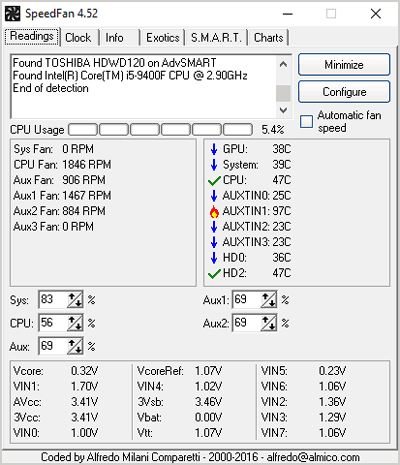Image resolution: width=400 pixels, height=465 pixels.
Task: Click the VIN3 1.29V voltage reading
Action: point(304,417)
